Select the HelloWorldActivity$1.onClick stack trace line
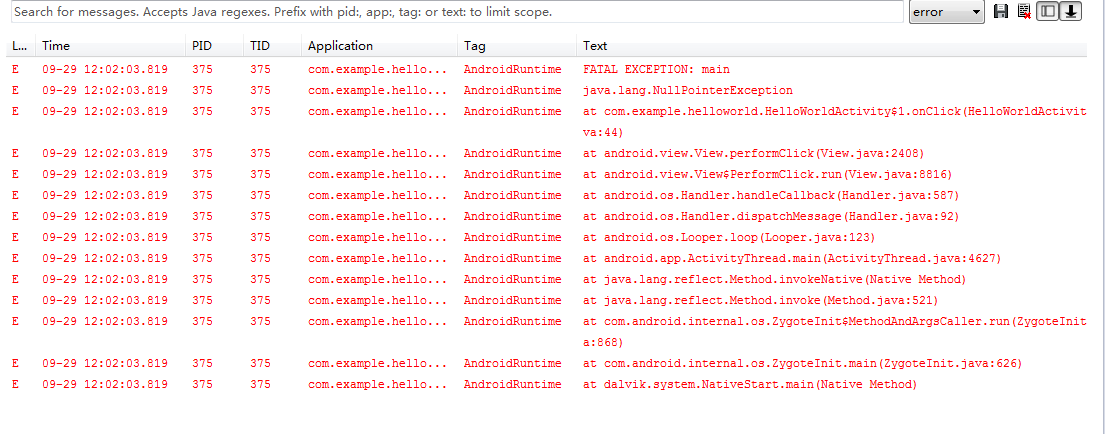 pos(547,122)
